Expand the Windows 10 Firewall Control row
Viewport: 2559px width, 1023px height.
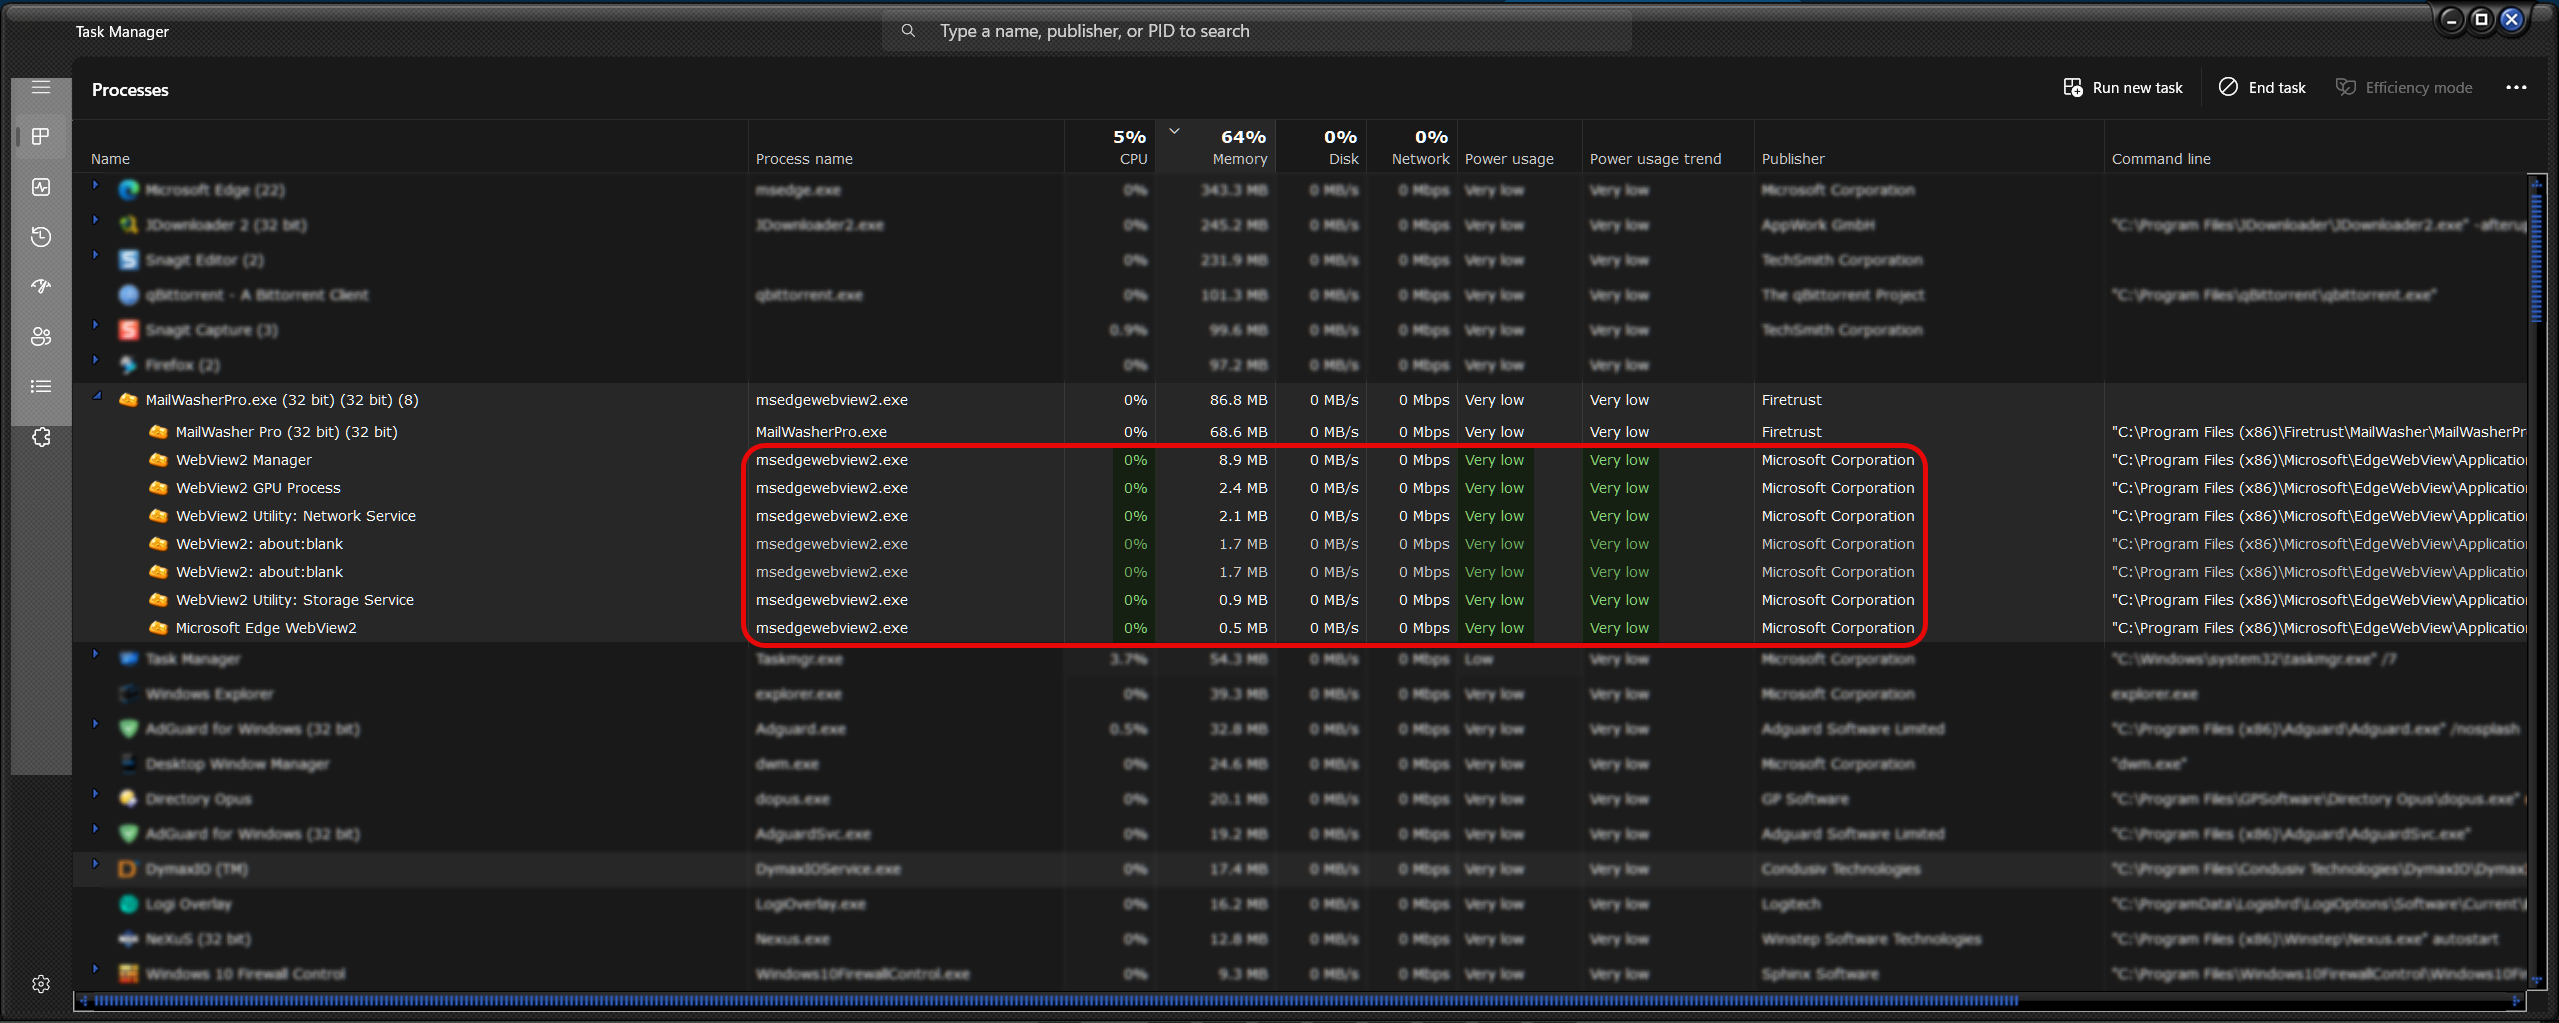pyautogui.click(x=96, y=969)
